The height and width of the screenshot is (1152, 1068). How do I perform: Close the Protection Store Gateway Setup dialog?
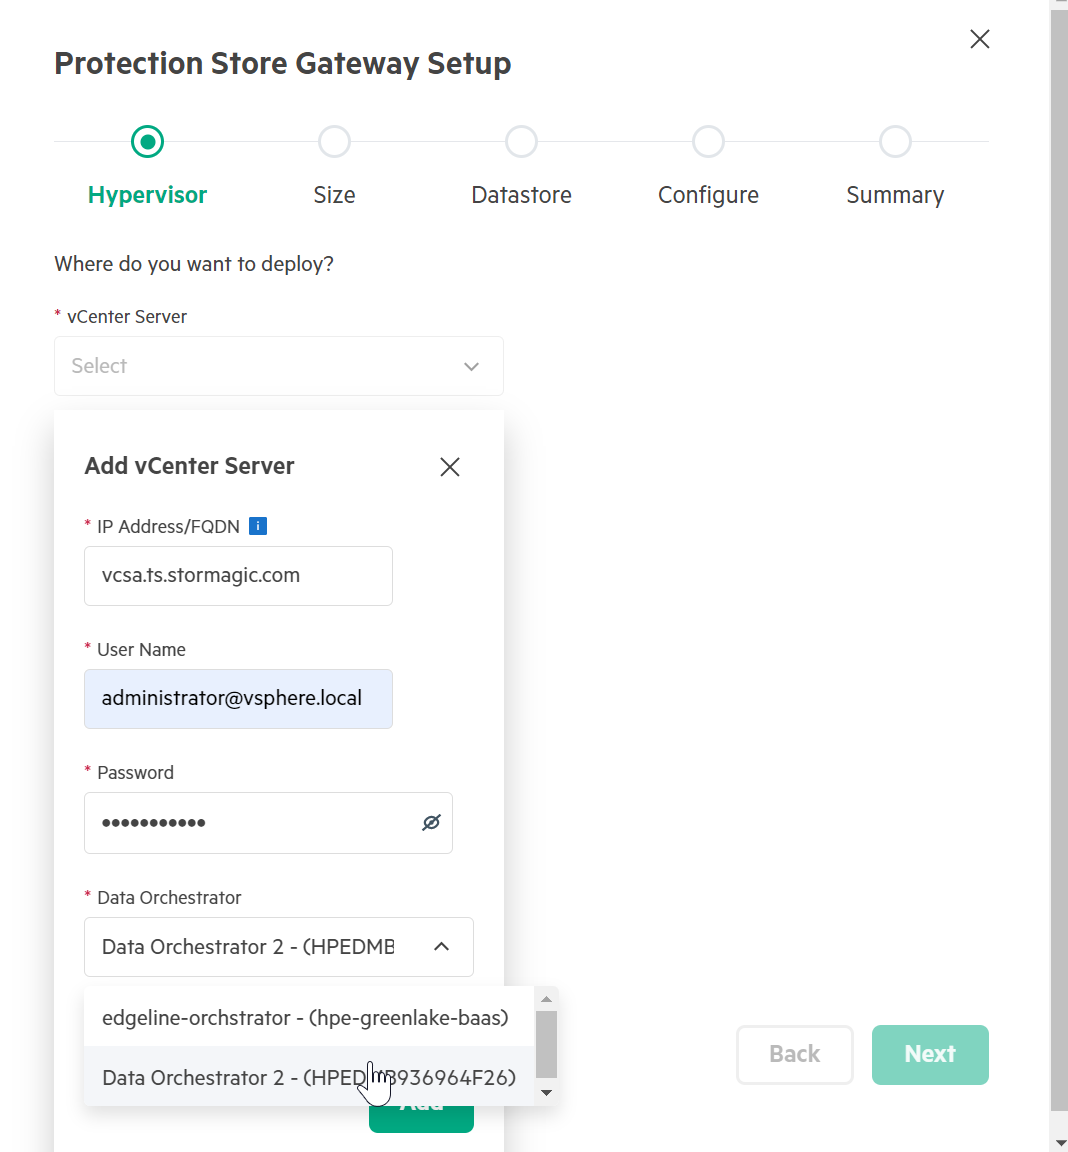point(980,39)
